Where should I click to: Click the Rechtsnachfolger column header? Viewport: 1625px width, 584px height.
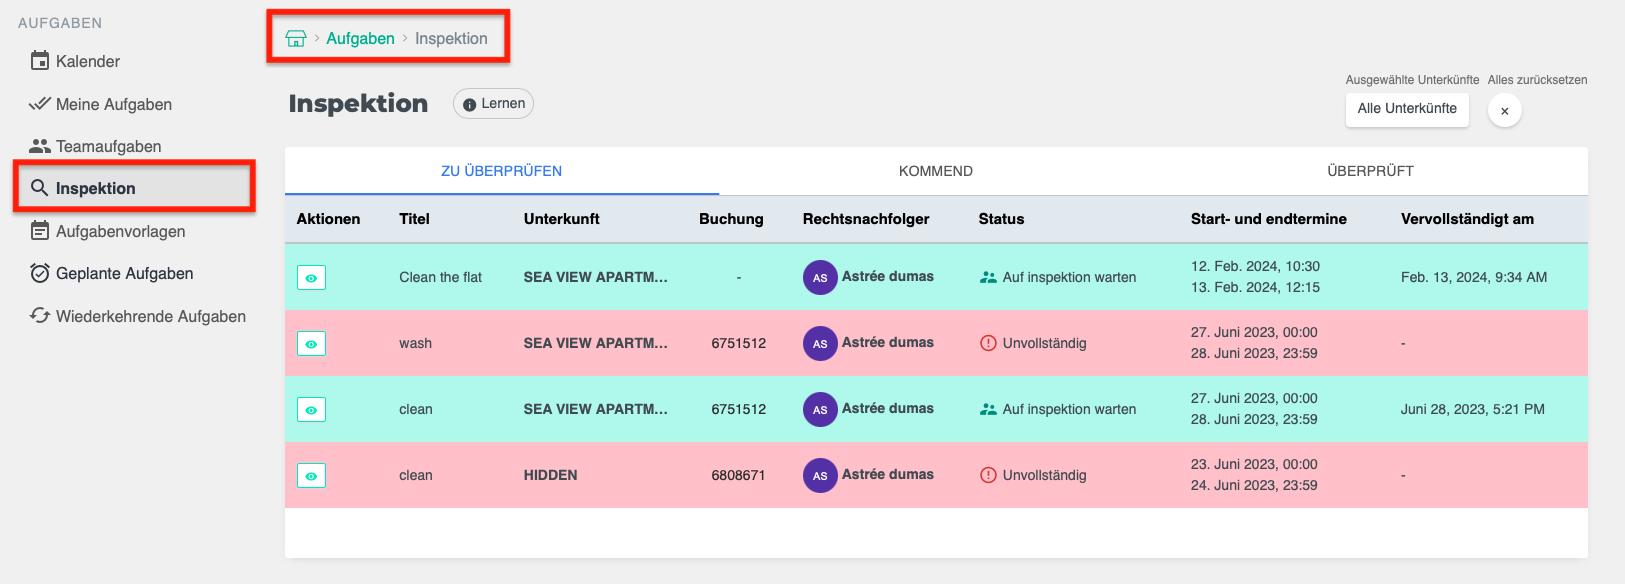coord(866,219)
